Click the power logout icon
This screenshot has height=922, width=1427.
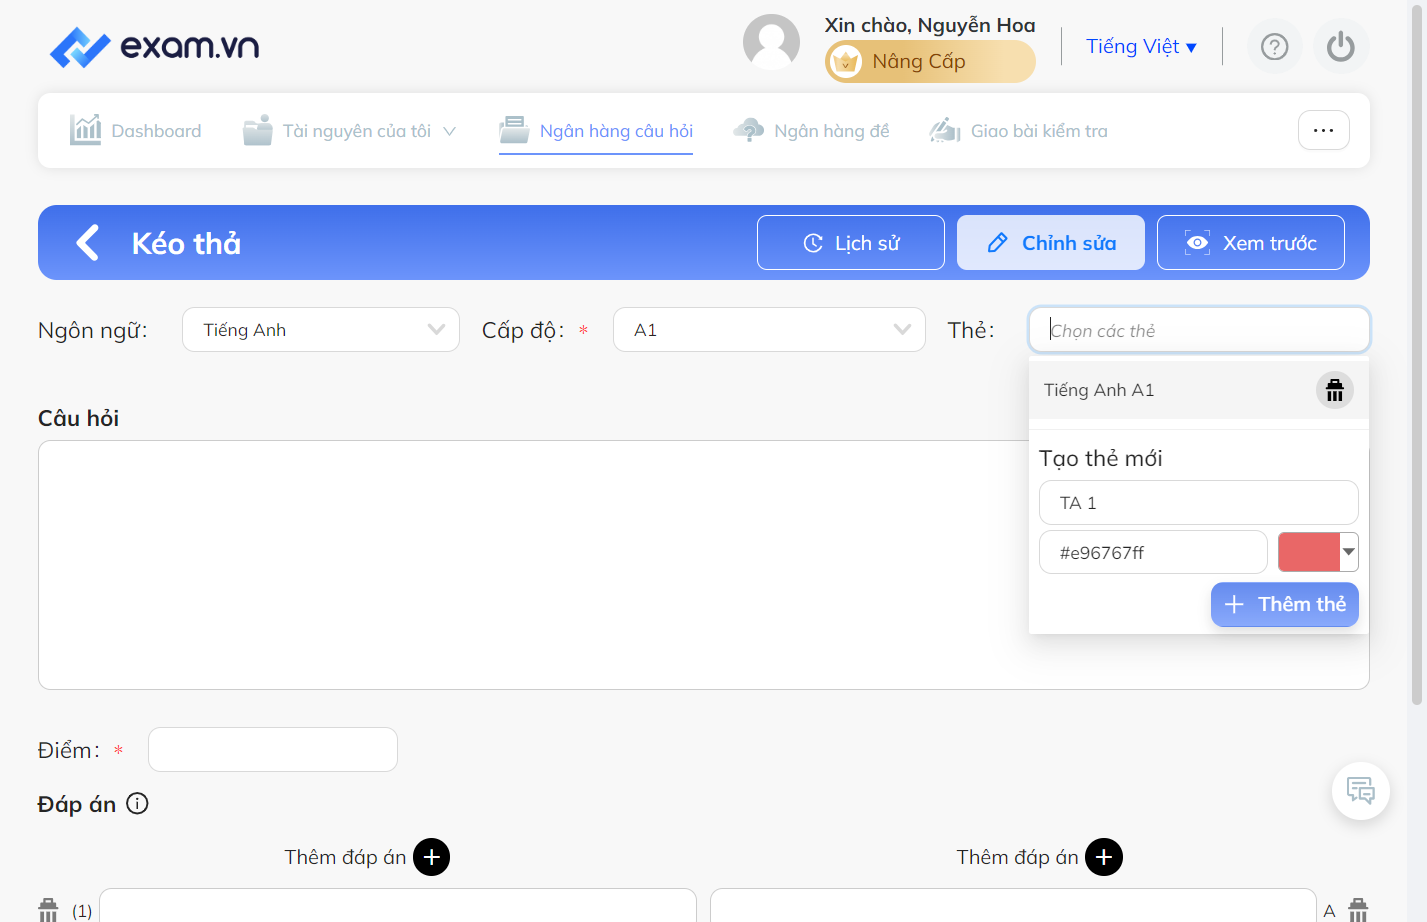coord(1340,47)
